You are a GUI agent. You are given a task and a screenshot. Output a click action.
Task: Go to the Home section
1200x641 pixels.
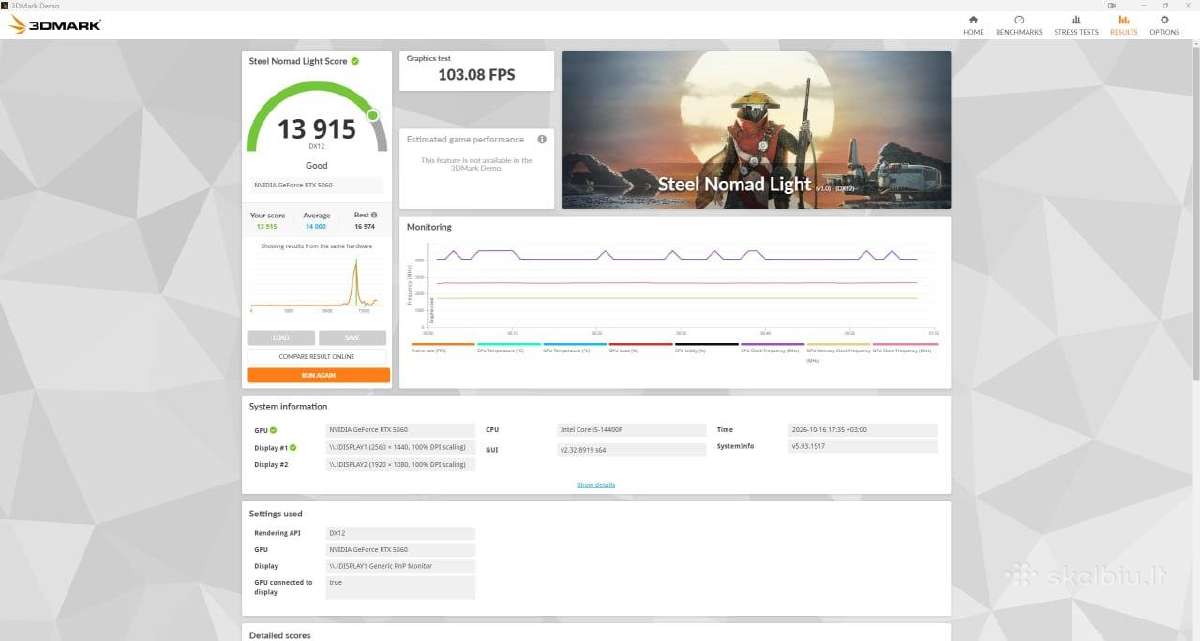(973, 25)
